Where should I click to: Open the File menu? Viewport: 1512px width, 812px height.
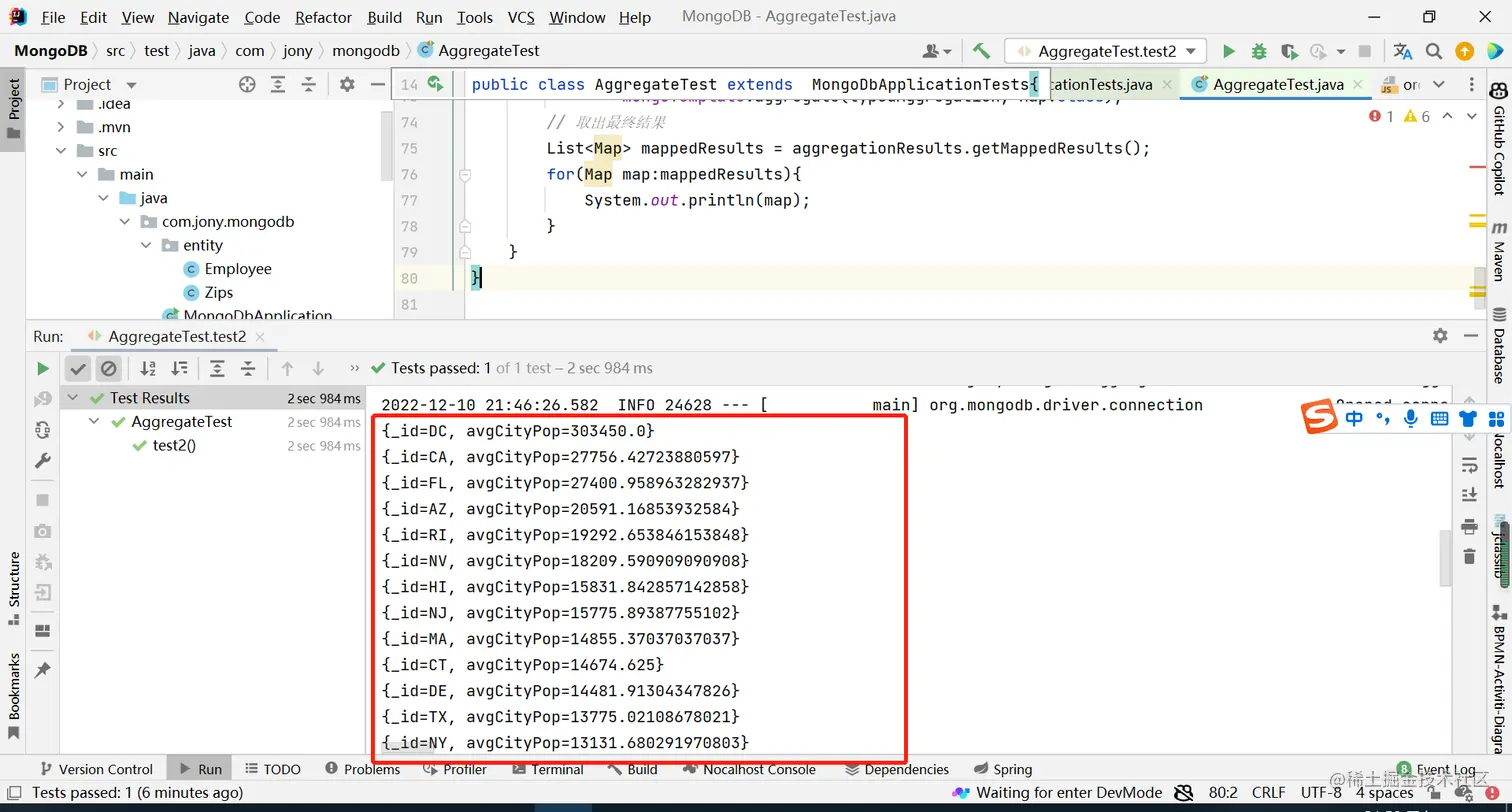click(53, 17)
